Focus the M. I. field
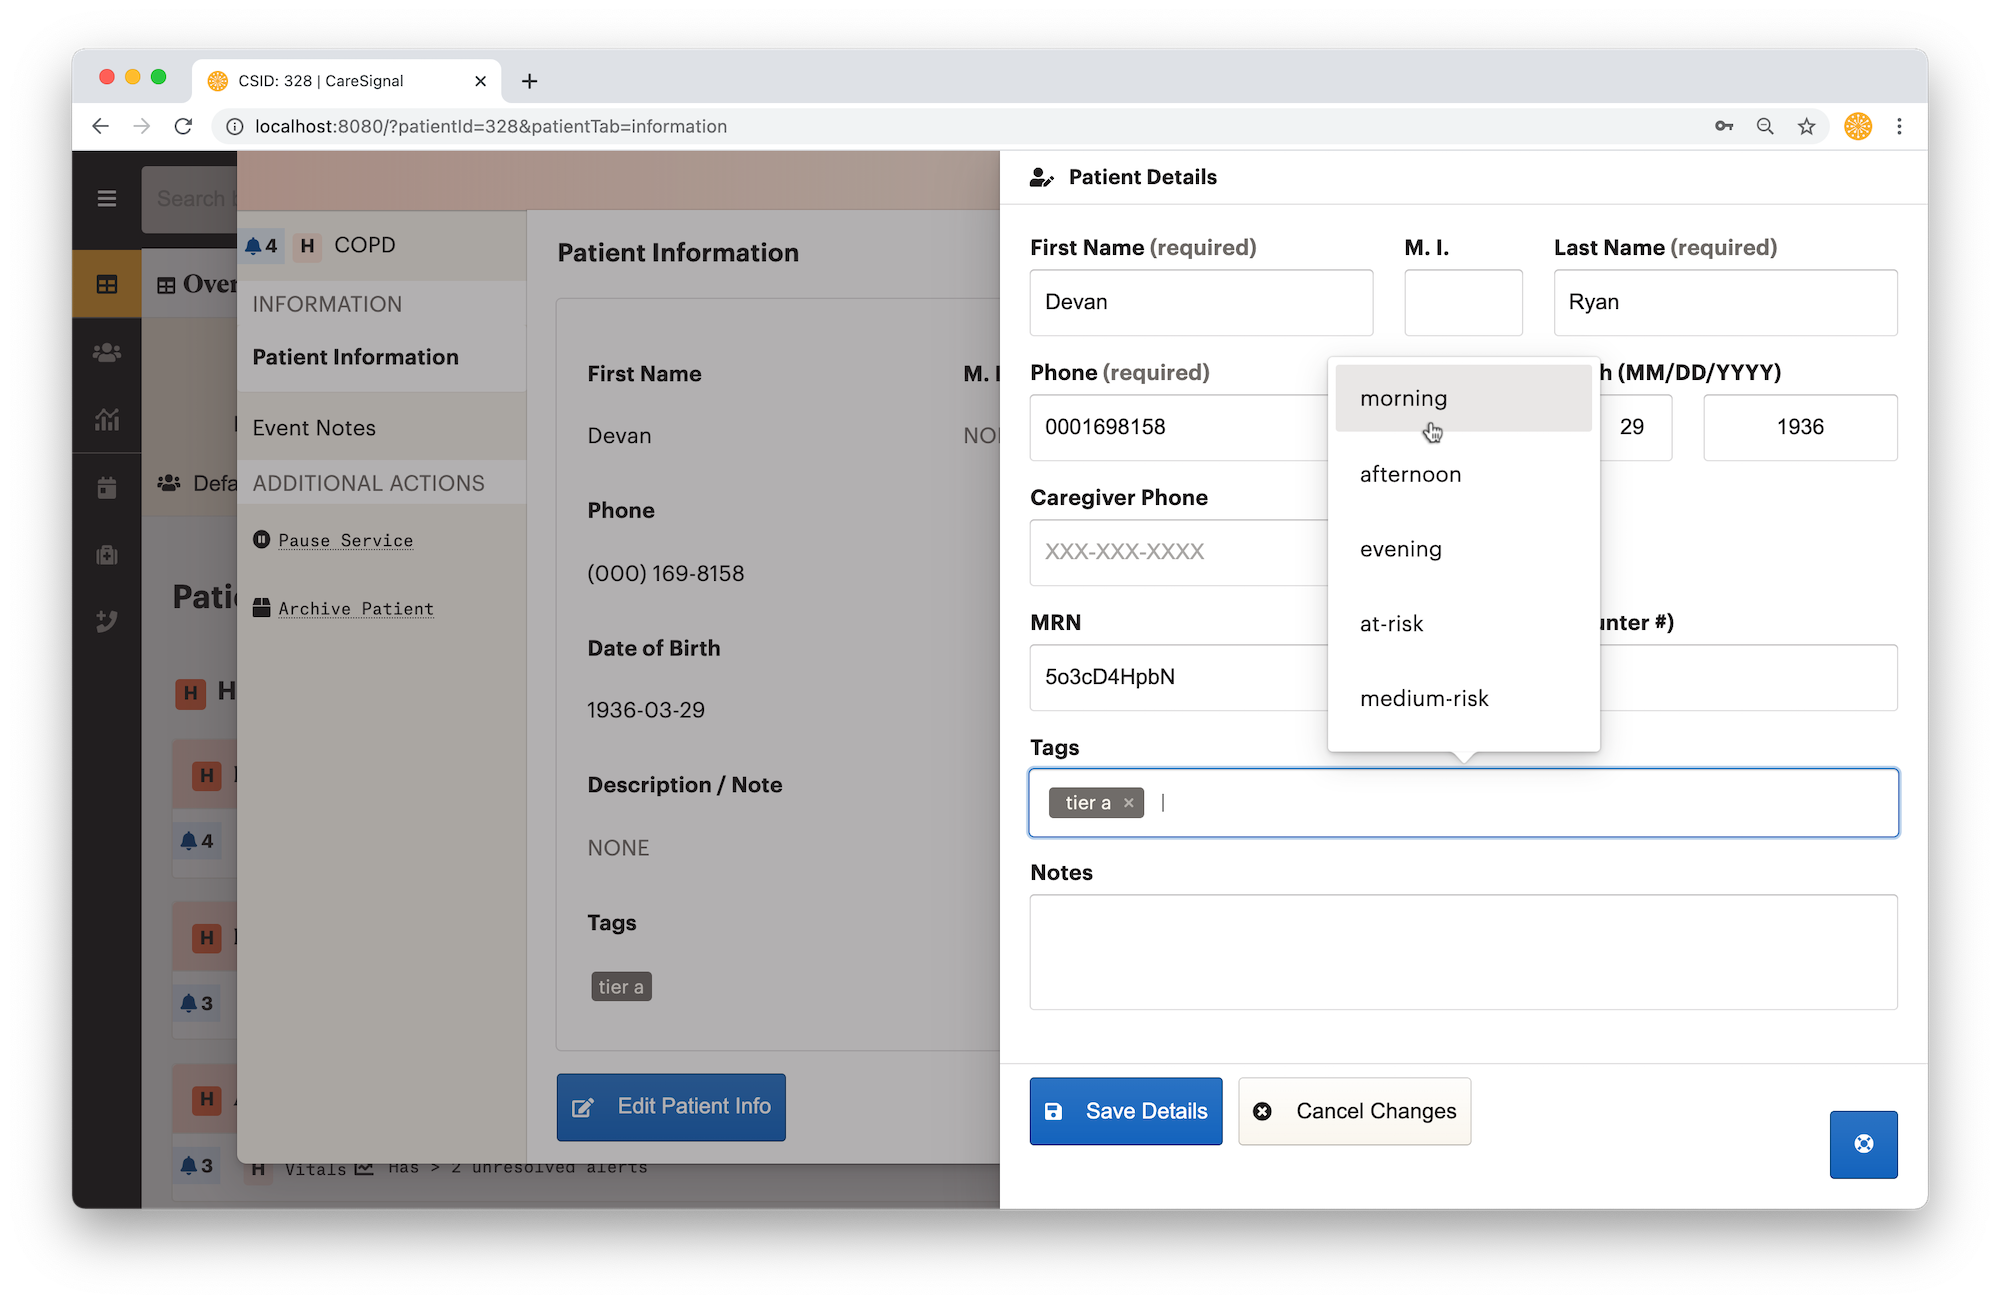This screenshot has width=2000, height=1304. [x=1463, y=302]
